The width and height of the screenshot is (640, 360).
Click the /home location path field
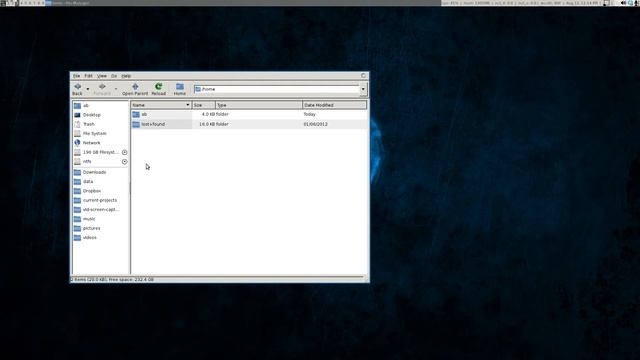(277, 89)
